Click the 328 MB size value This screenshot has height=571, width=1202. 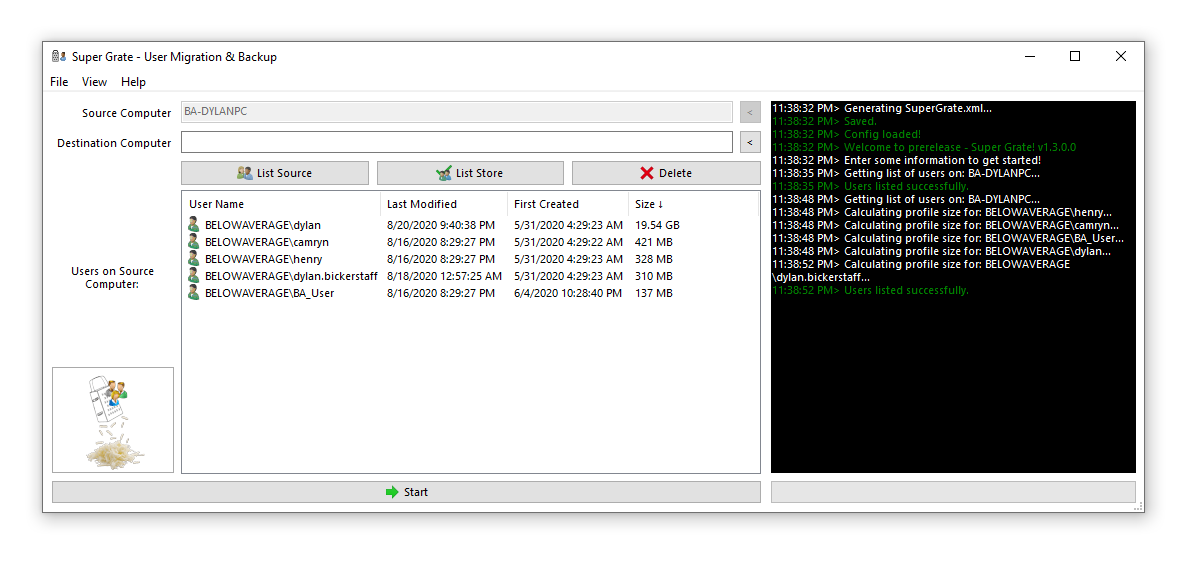point(654,259)
